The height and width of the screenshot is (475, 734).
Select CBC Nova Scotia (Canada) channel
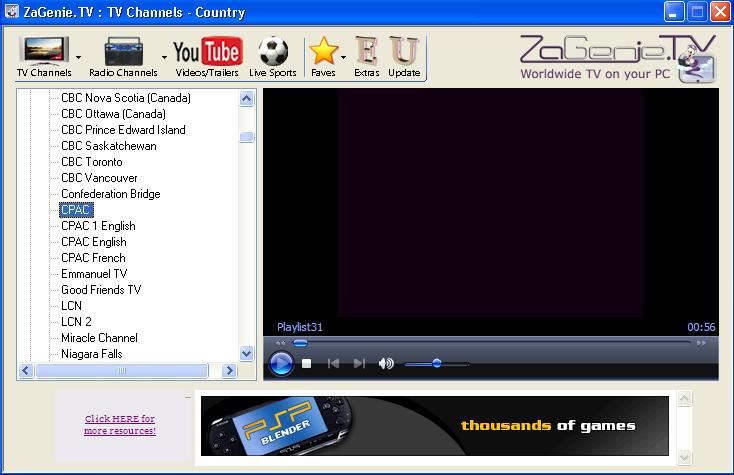click(126, 98)
